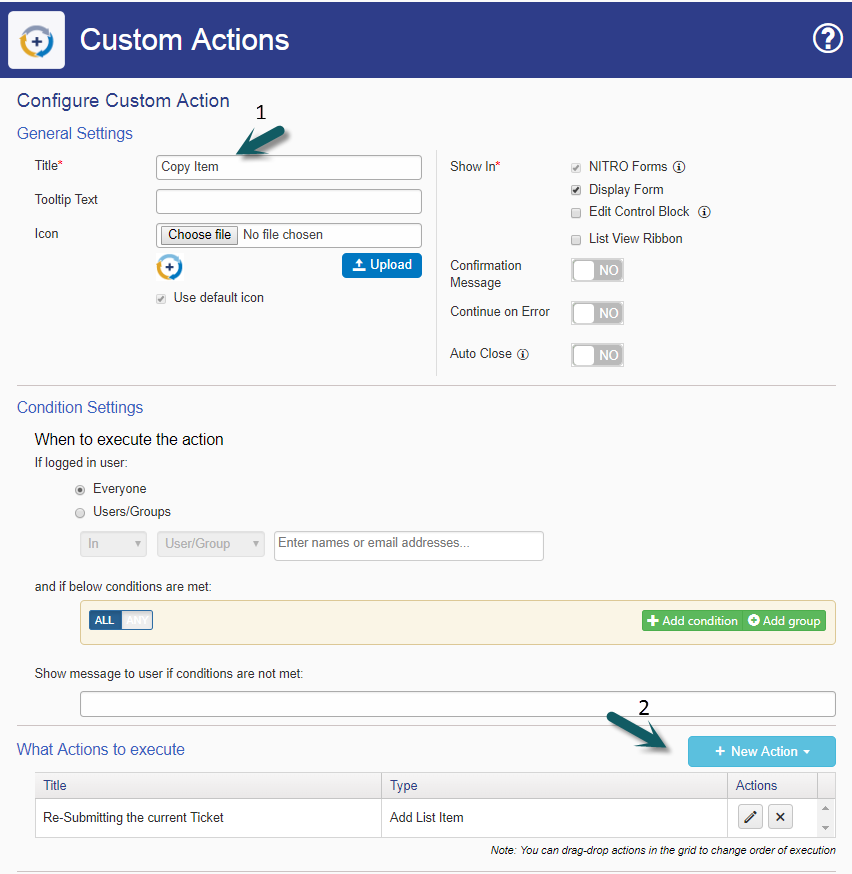Open the help question mark icon
Screen dimensions: 852x874
828,39
